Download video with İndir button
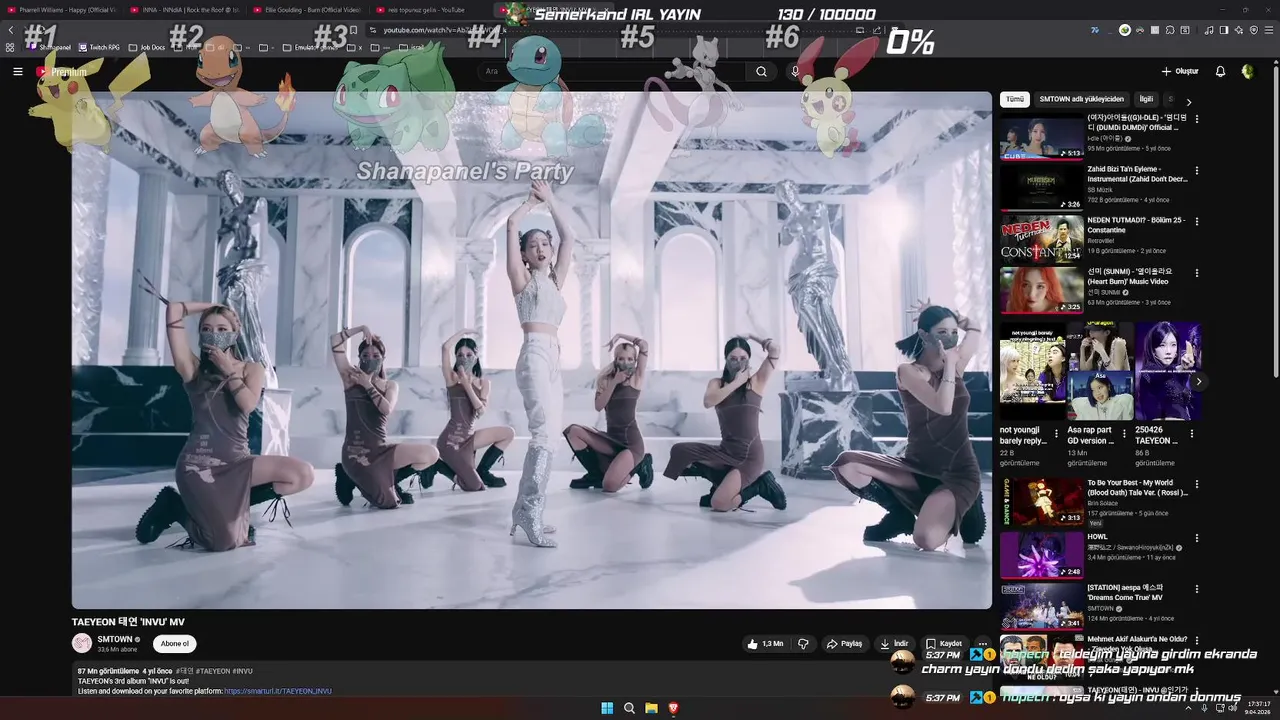Viewport: 1280px width, 720px height. pos(894,644)
